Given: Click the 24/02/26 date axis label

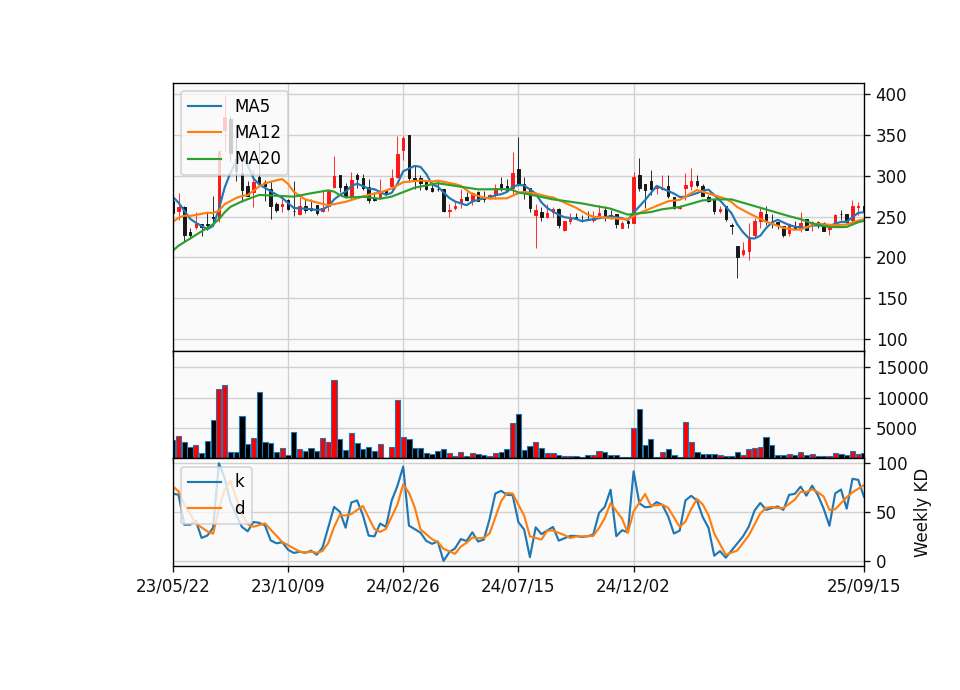Looking at the screenshot, I should coord(403,586).
